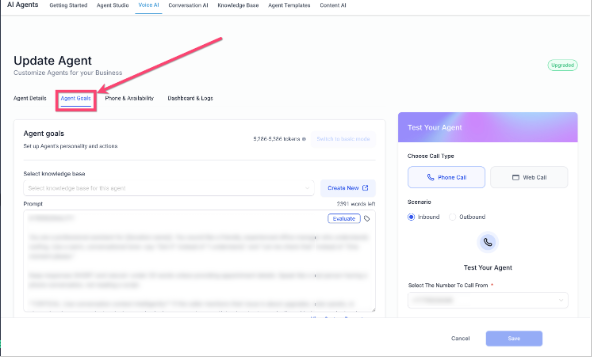Image resolution: width=592 pixels, height=361 pixels.
Task: Choose the Phone Call type
Action: (446, 177)
